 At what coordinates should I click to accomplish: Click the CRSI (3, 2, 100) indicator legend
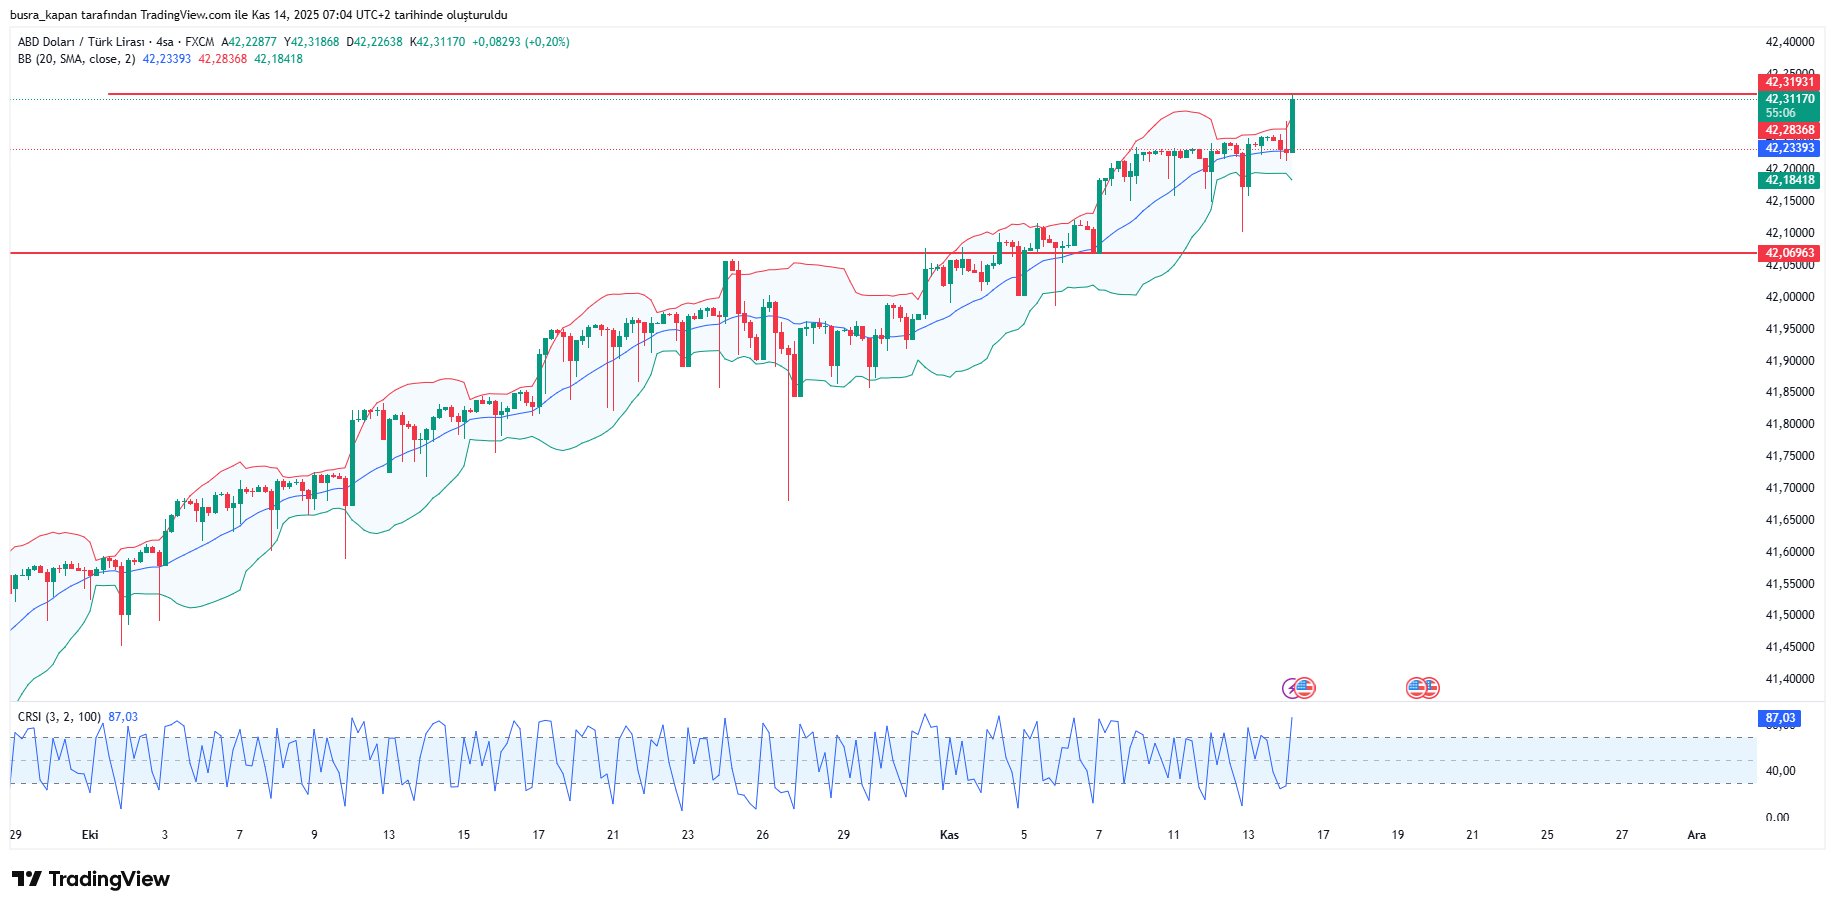(59, 717)
